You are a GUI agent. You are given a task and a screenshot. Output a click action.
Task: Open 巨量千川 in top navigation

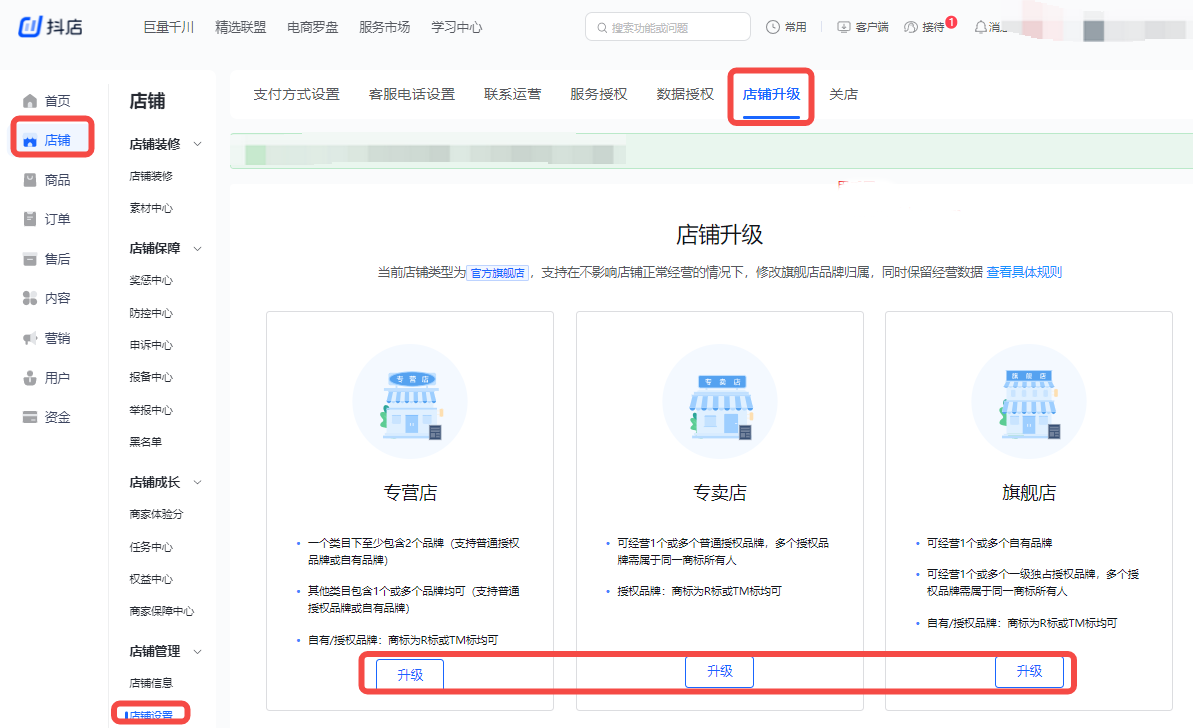[169, 27]
